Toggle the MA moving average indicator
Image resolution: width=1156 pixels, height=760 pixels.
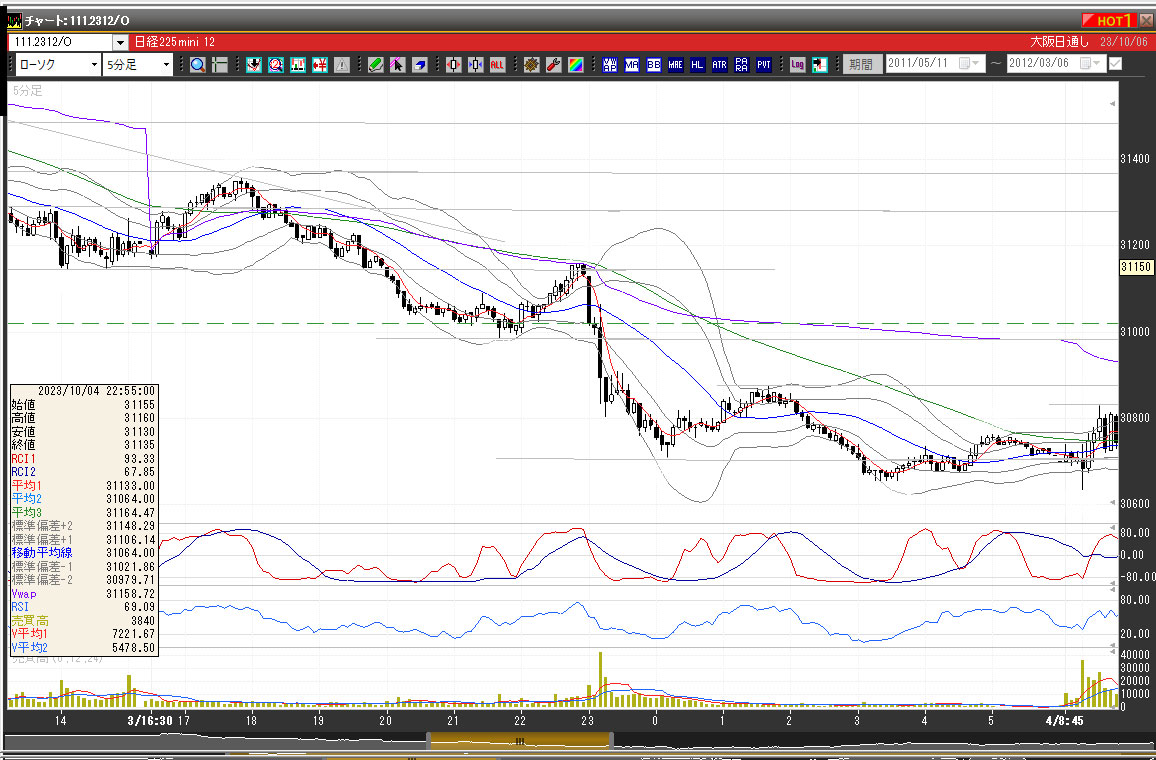point(632,65)
